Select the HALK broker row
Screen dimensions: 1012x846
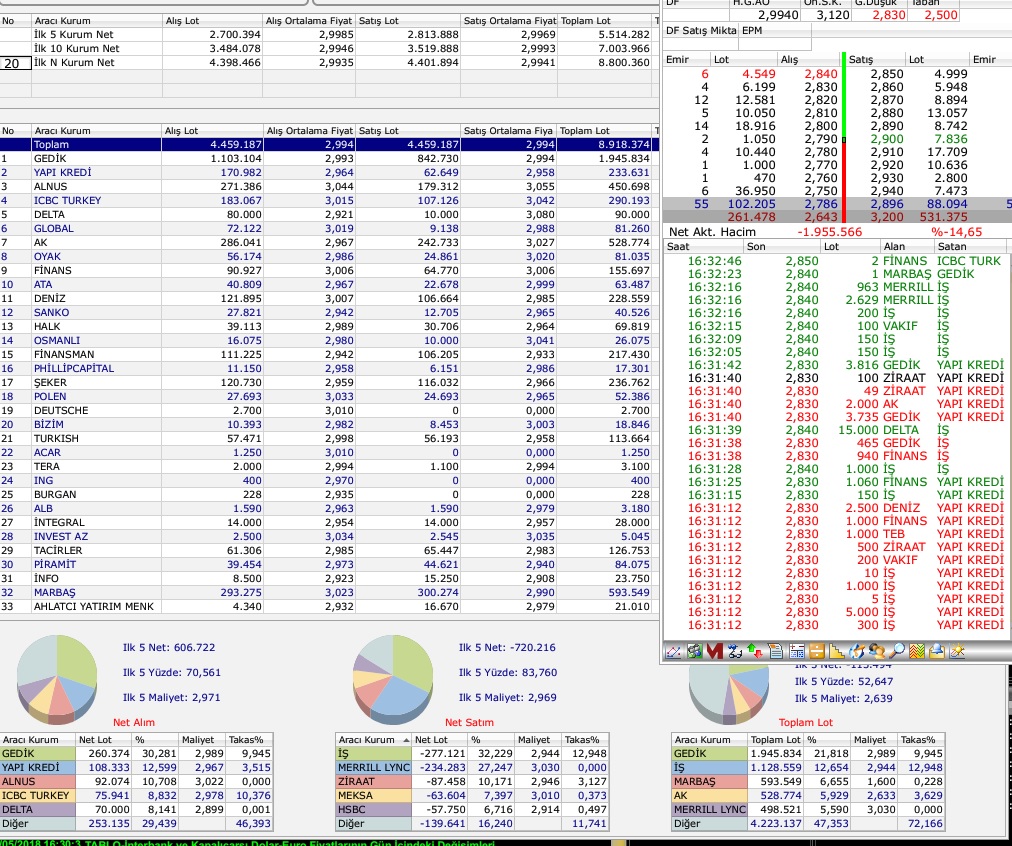pos(329,327)
